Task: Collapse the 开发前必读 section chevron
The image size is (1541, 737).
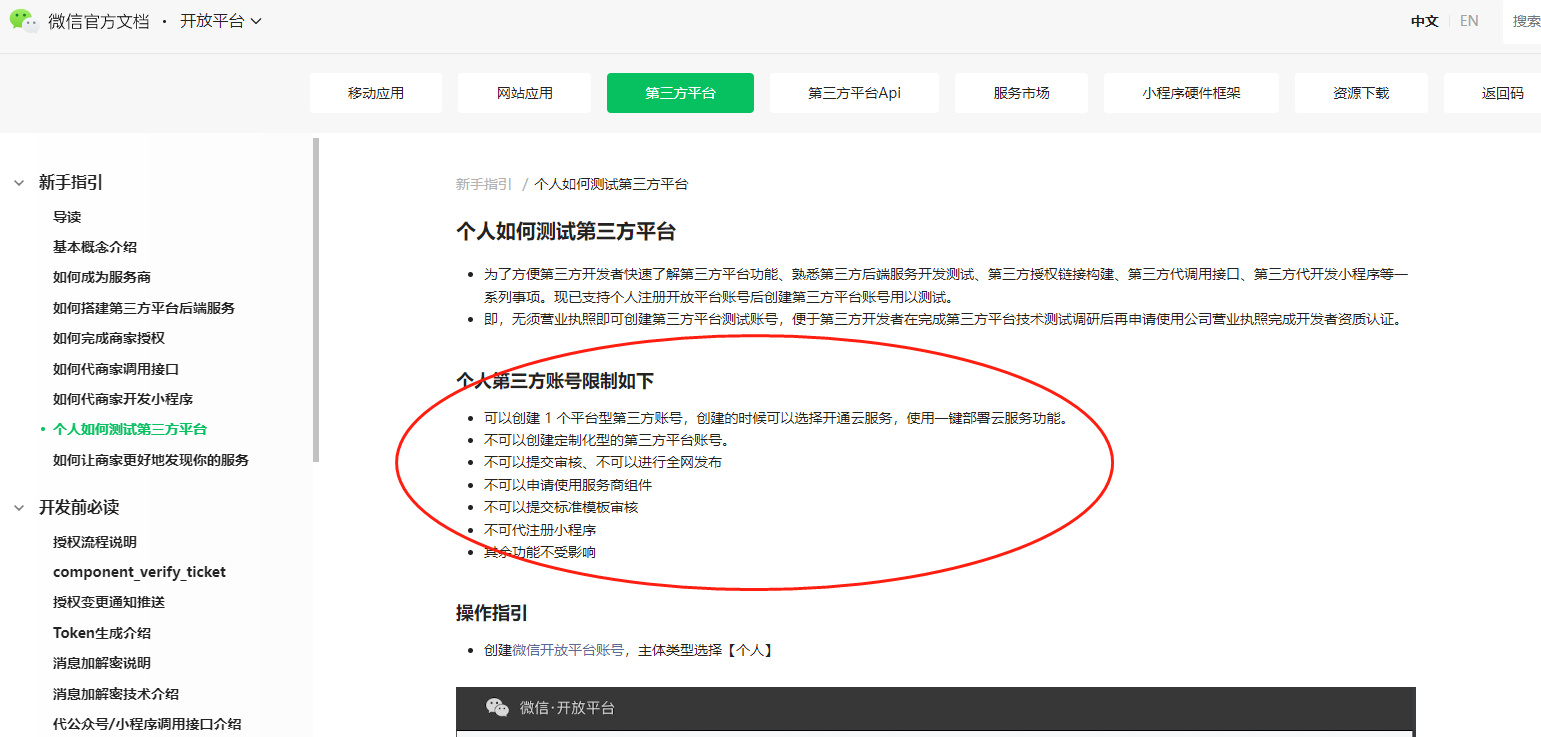Action: [19, 508]
